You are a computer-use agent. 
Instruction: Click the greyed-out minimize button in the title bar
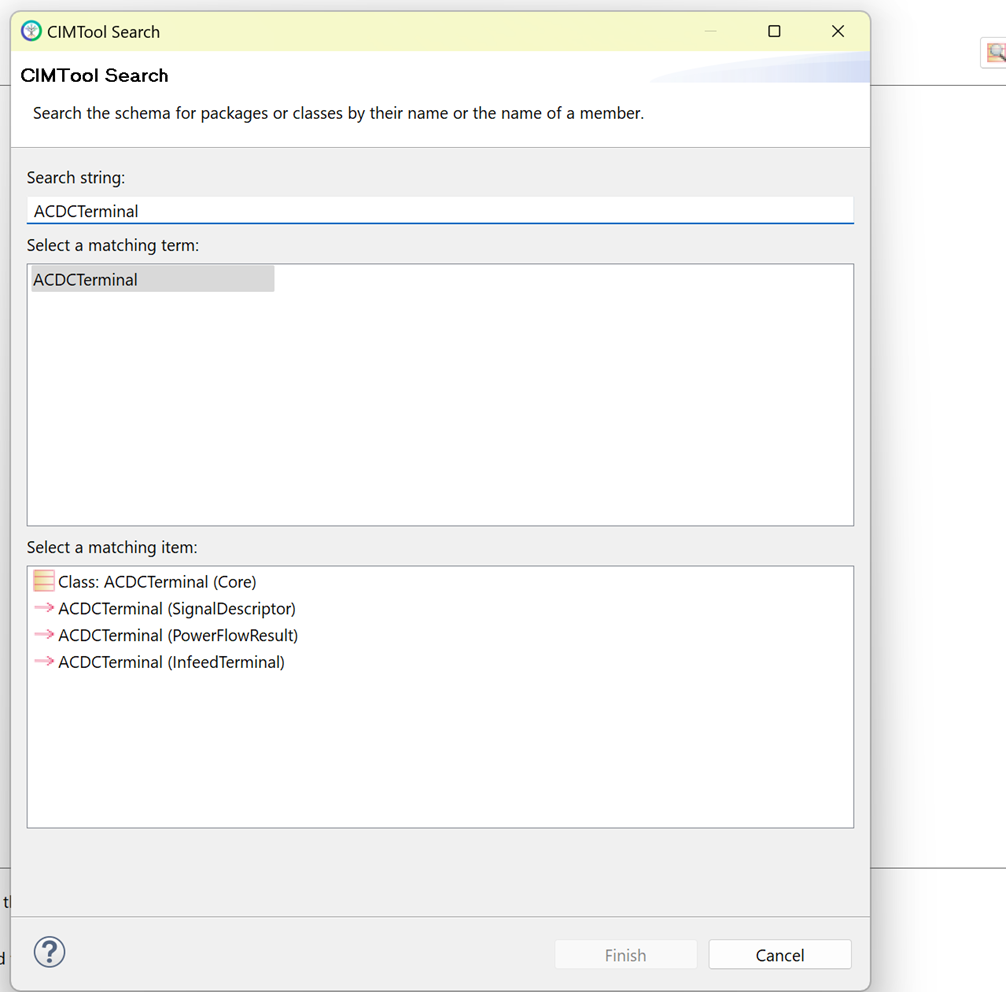point(710,31)
